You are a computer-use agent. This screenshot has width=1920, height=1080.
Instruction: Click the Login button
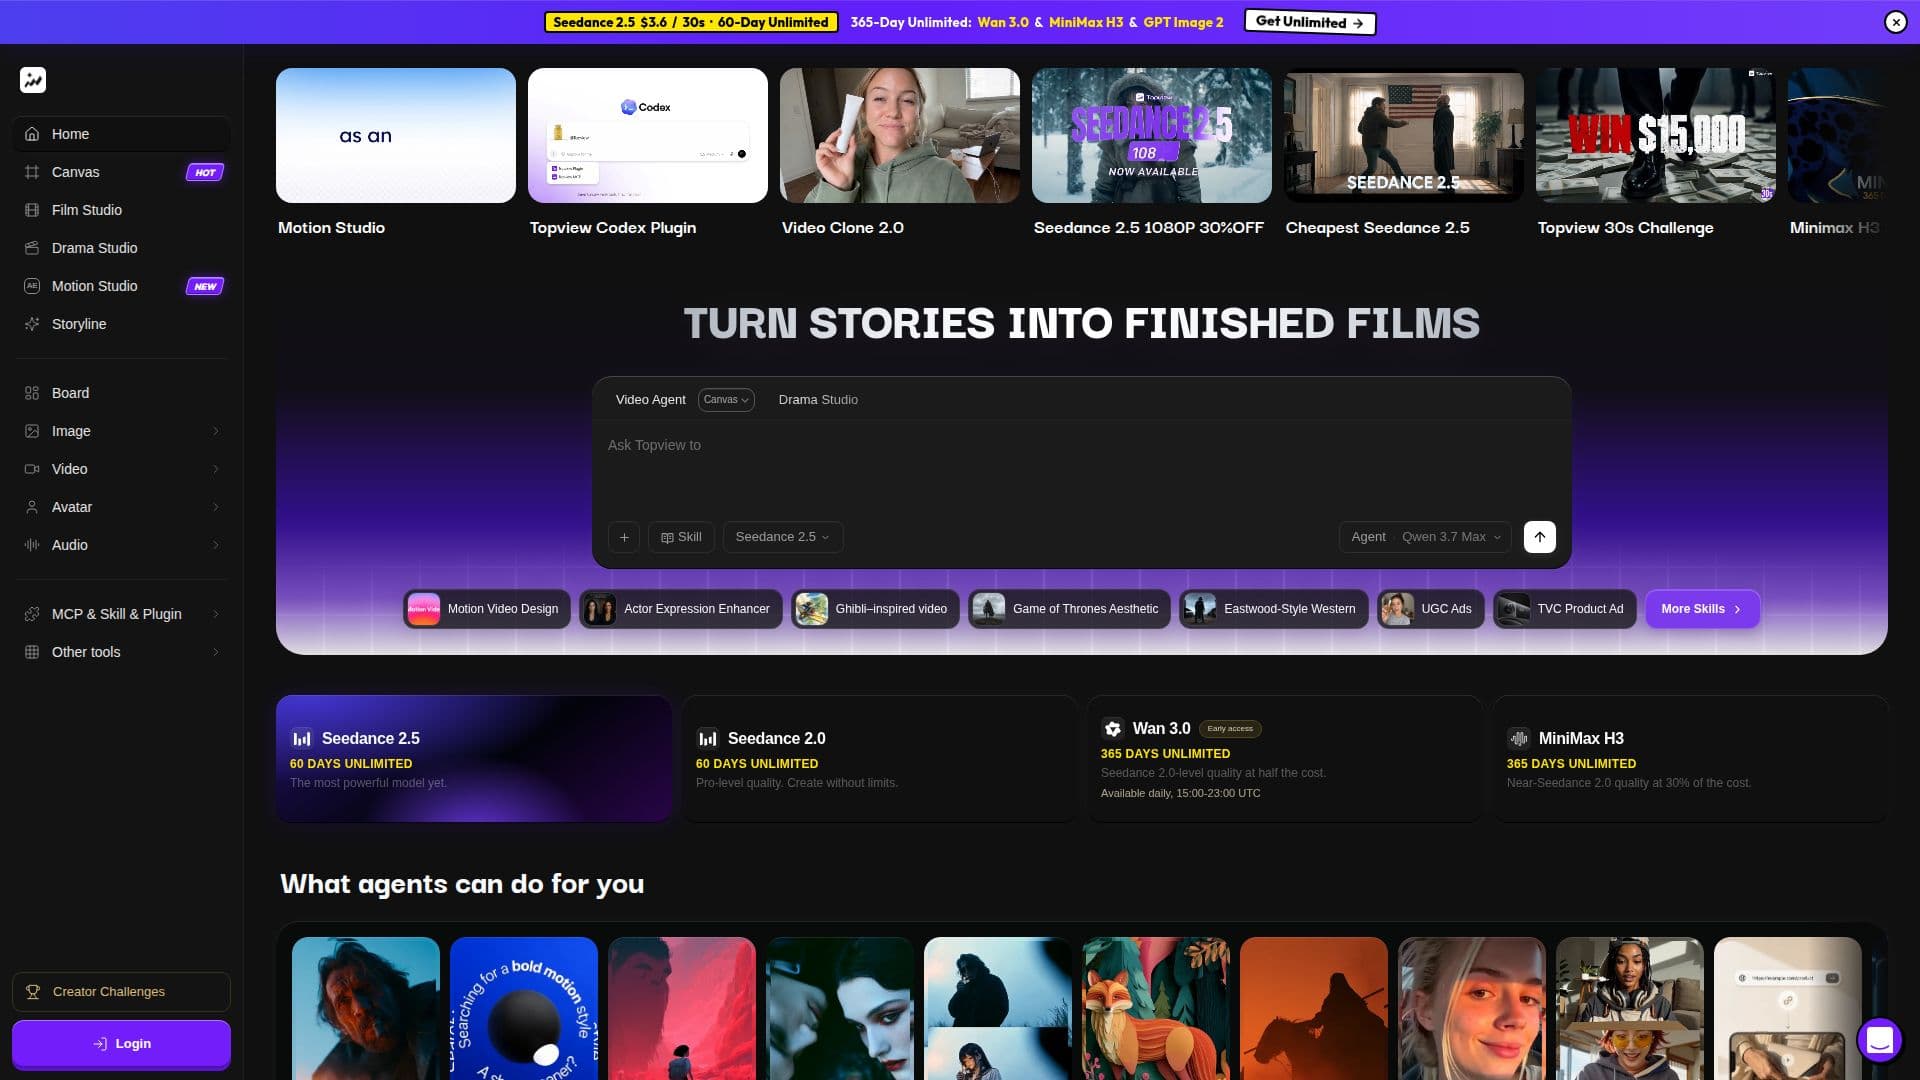click(121, 1044)
